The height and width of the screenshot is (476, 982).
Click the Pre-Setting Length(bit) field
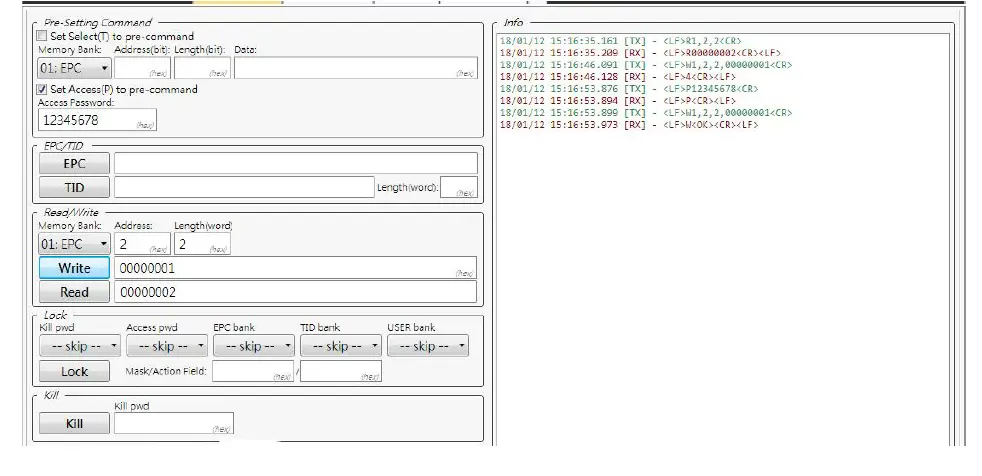(202, 68)
